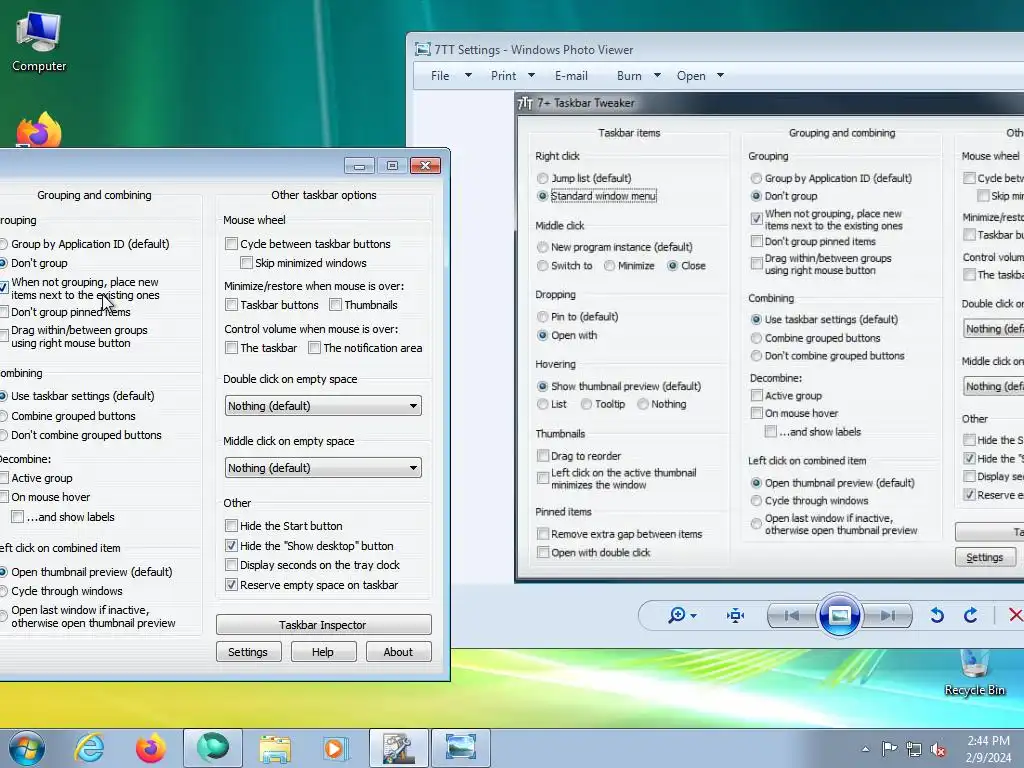Image resolution: width=1024 pixels, height=768 pixels.
Task: Switch to Photo Viewer taskbar button
Action: click(460, 748)
